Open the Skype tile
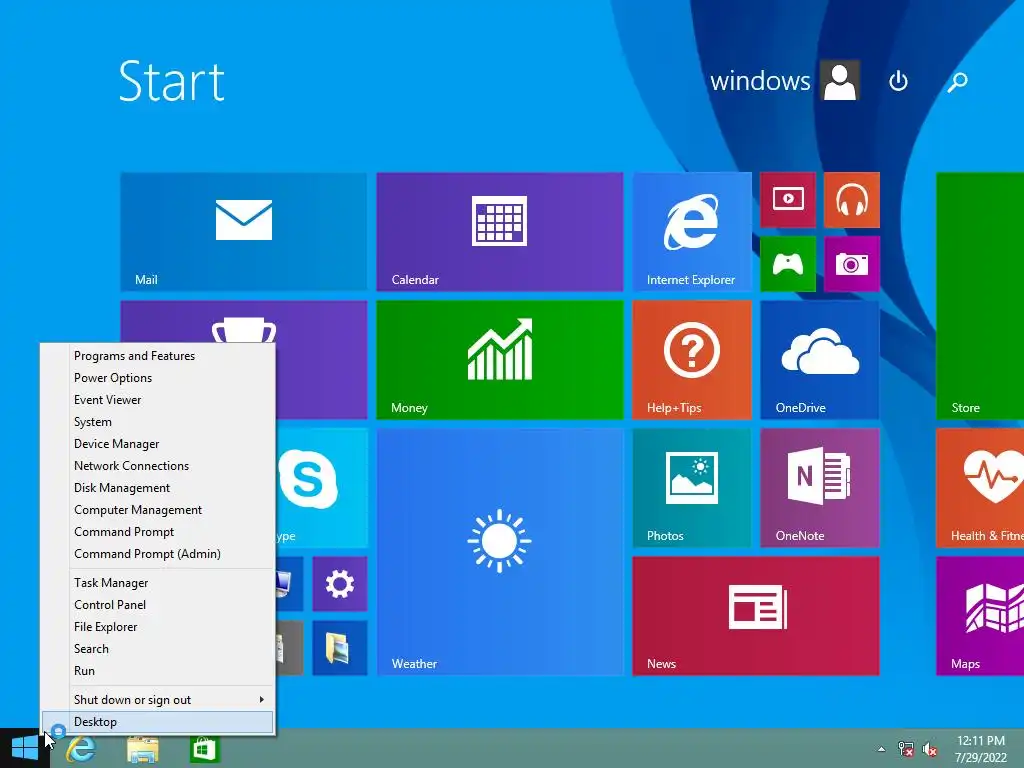The height and width of the screenshot is (768, 1024). (x=321, y=488)
